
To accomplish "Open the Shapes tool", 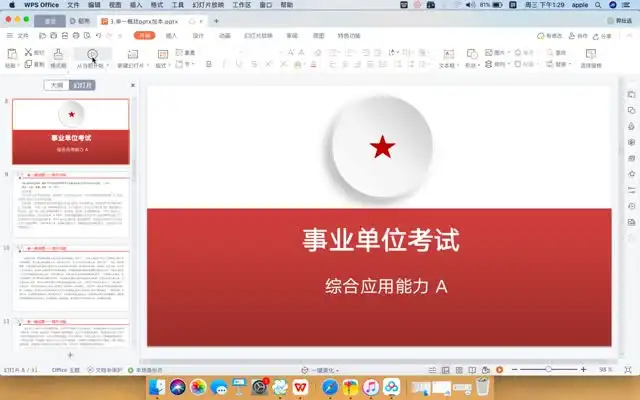I will click(470, 53).
